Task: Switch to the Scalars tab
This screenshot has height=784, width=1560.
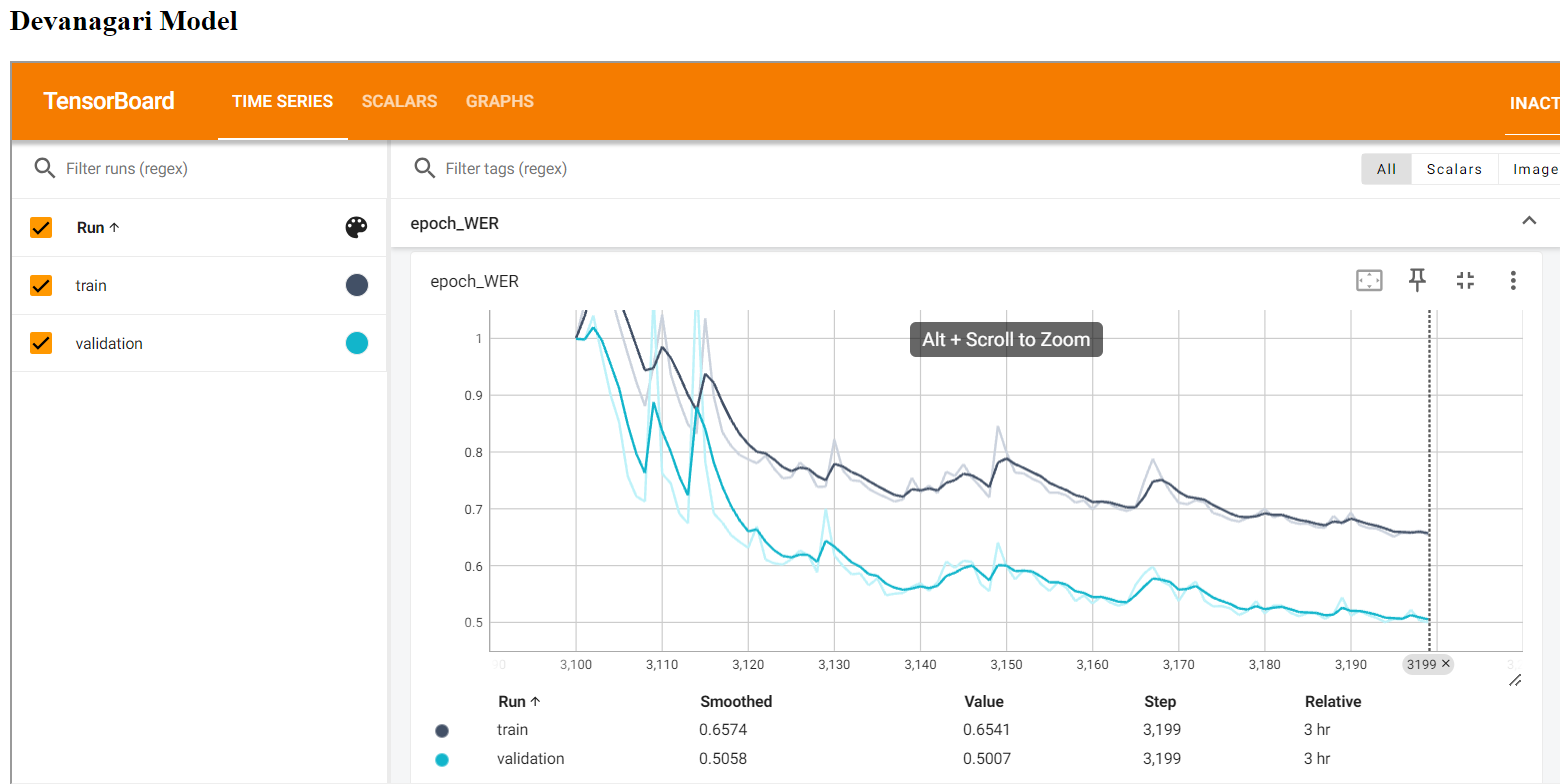Action: click(399, 102)
